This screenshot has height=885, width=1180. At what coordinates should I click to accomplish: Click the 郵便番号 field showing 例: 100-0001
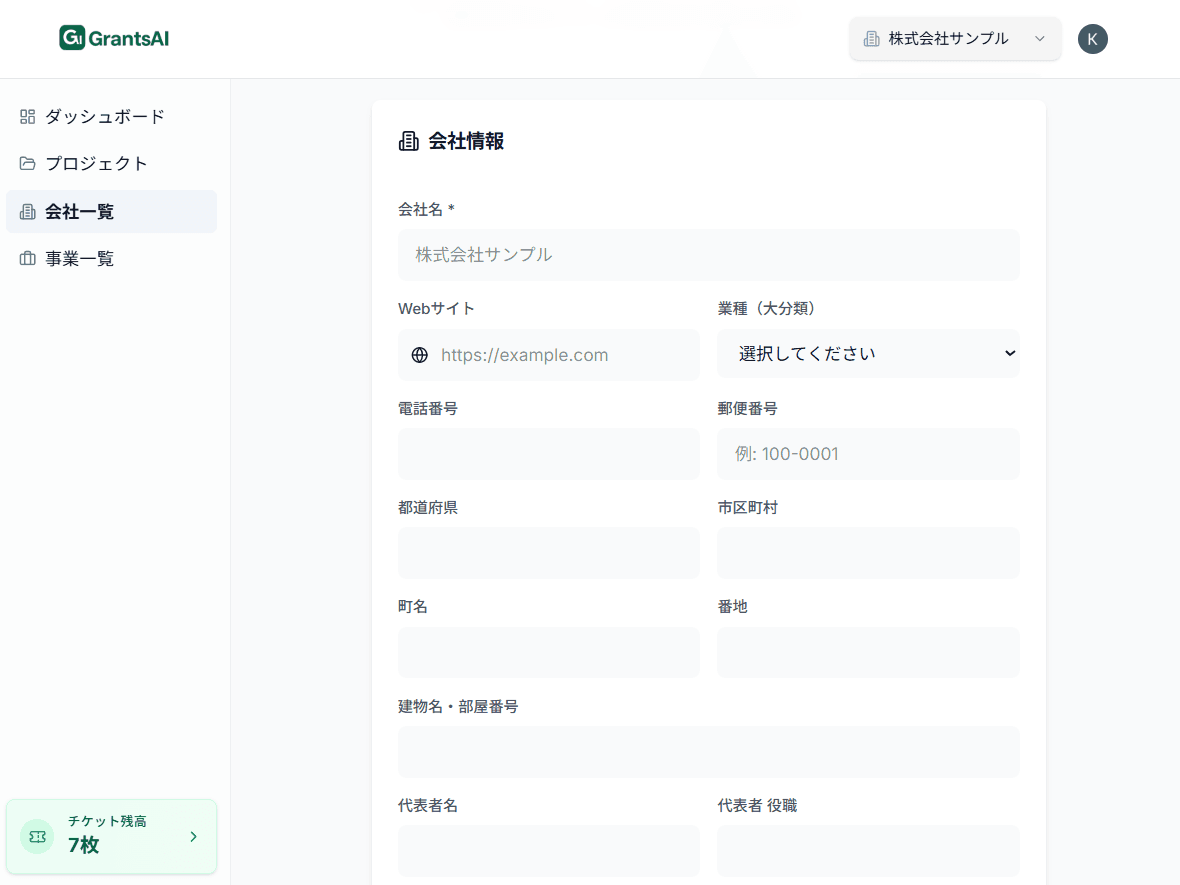868,454
